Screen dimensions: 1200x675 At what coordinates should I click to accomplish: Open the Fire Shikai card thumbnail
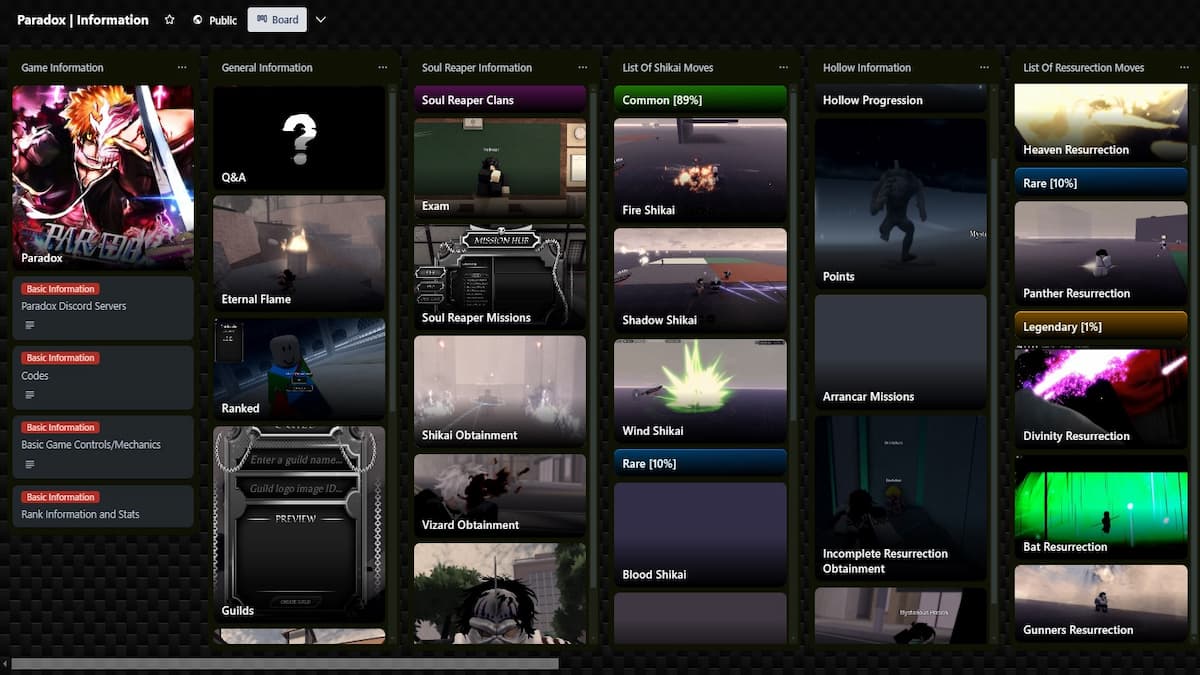coord(700,160)
